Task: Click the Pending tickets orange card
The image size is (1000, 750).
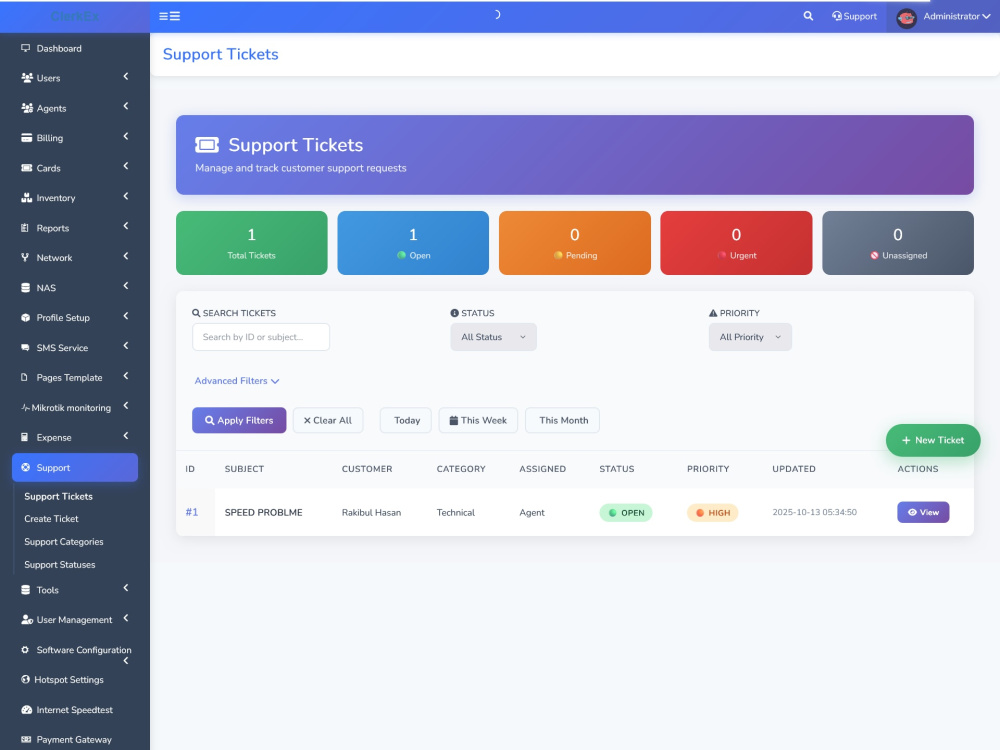Action: pyautogui.click(x=575, y=243)
